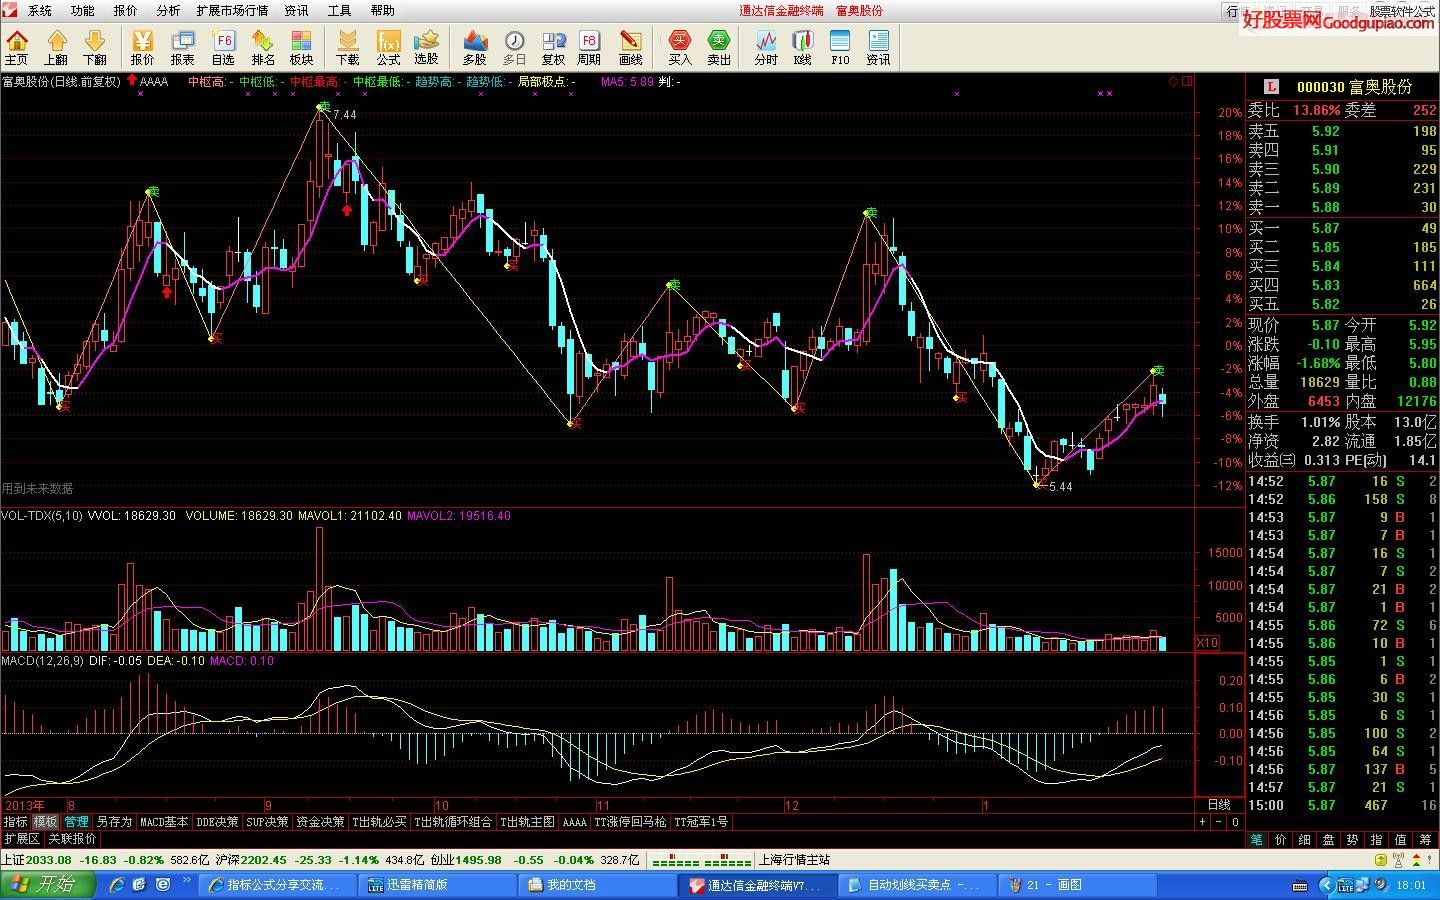Viewport: 1440px width, 900px height.
Task: Open the 公式 formula manager icon
Action: pos(388,47)
